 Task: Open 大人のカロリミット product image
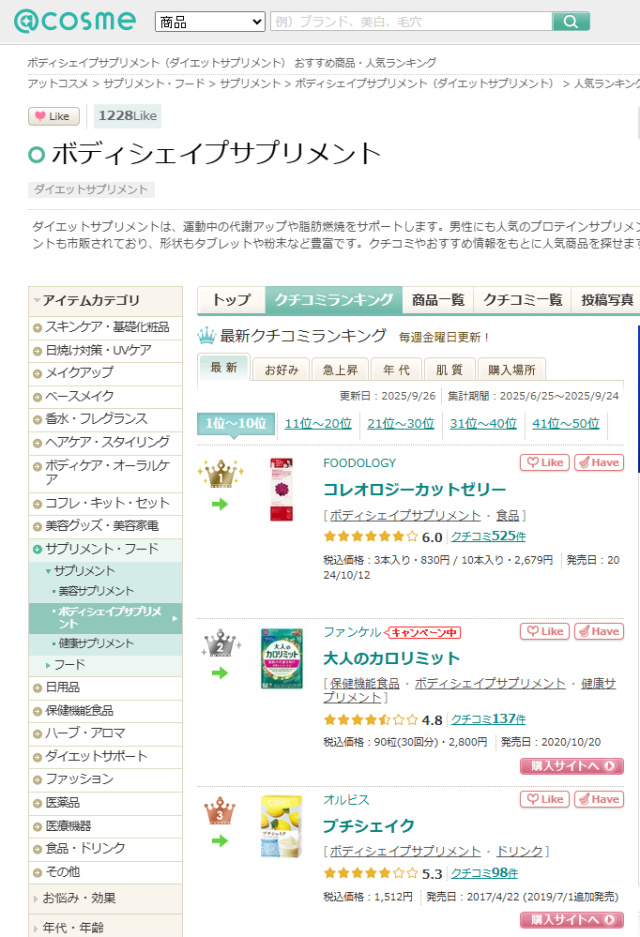pyautogui.click(x=281, y=659)
